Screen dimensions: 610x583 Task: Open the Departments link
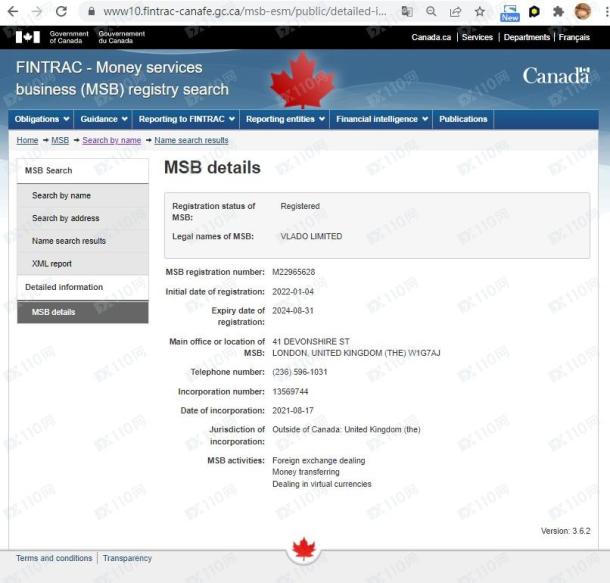point(526,37)
